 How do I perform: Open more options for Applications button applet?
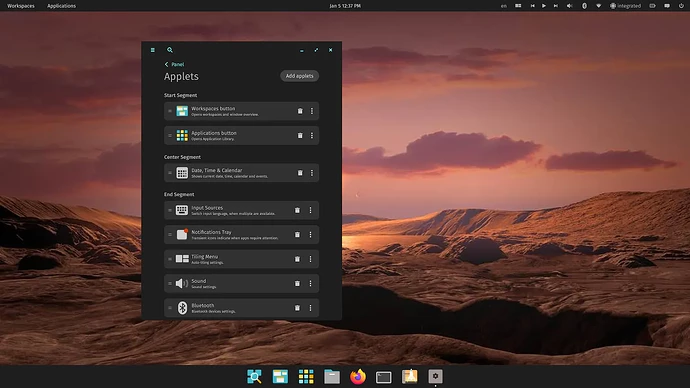point(312,135)
